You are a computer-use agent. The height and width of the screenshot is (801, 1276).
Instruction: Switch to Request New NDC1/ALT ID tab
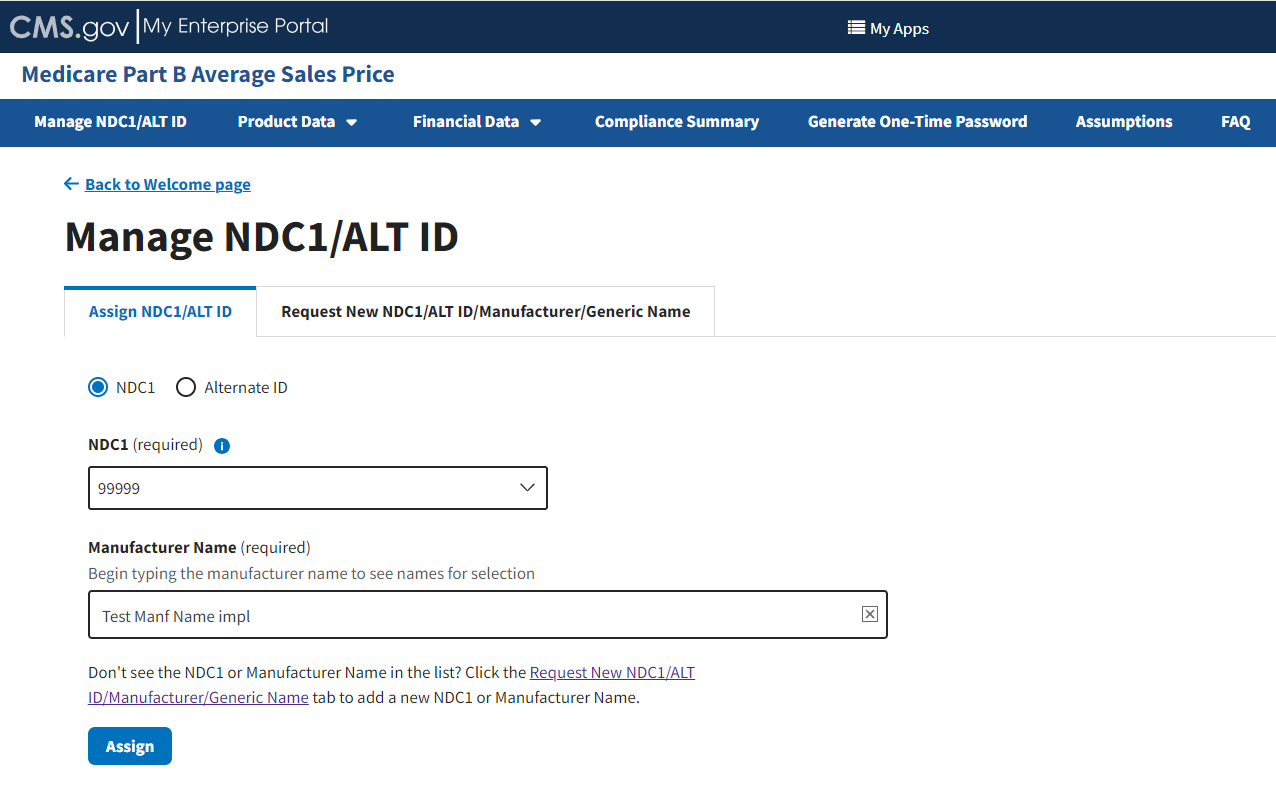pos(485,312)
